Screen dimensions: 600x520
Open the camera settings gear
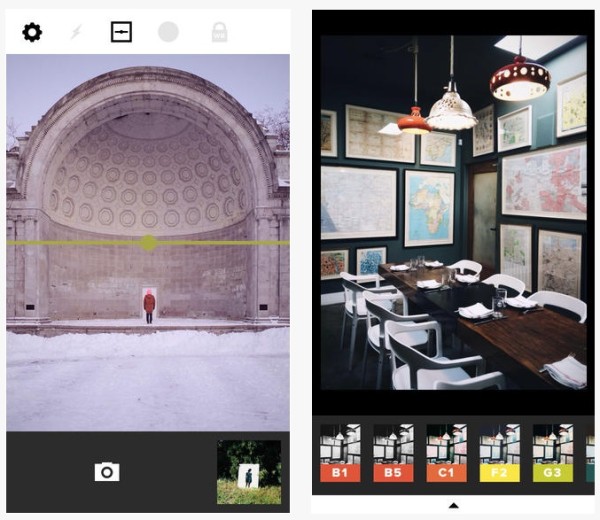point(32,32)
